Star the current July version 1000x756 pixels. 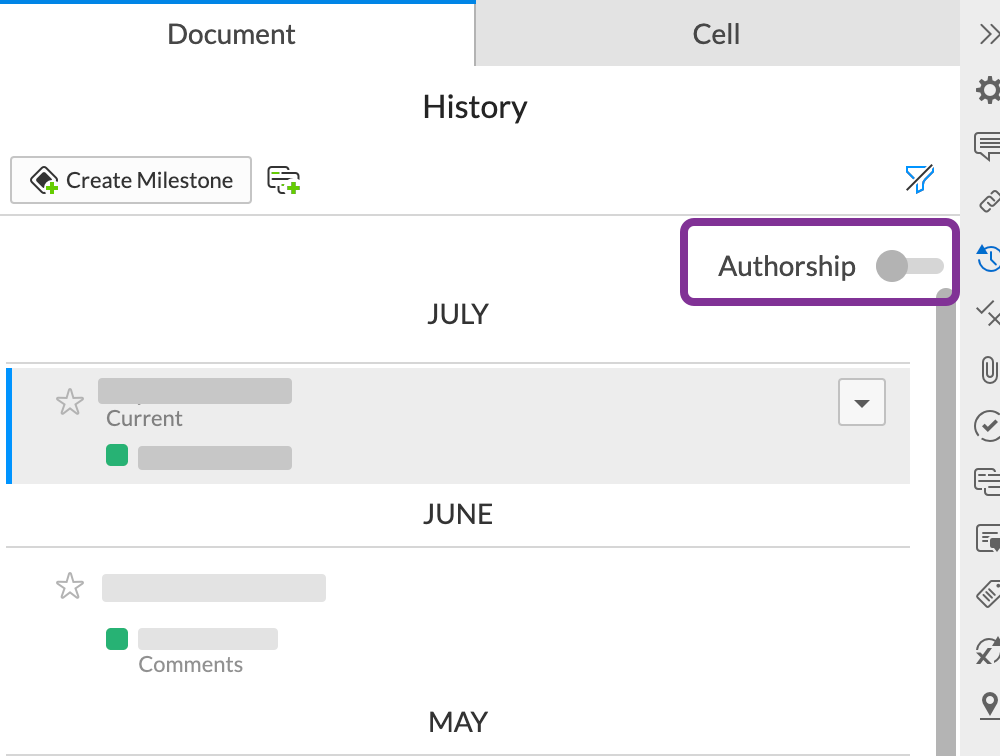(x=70, y=403)
